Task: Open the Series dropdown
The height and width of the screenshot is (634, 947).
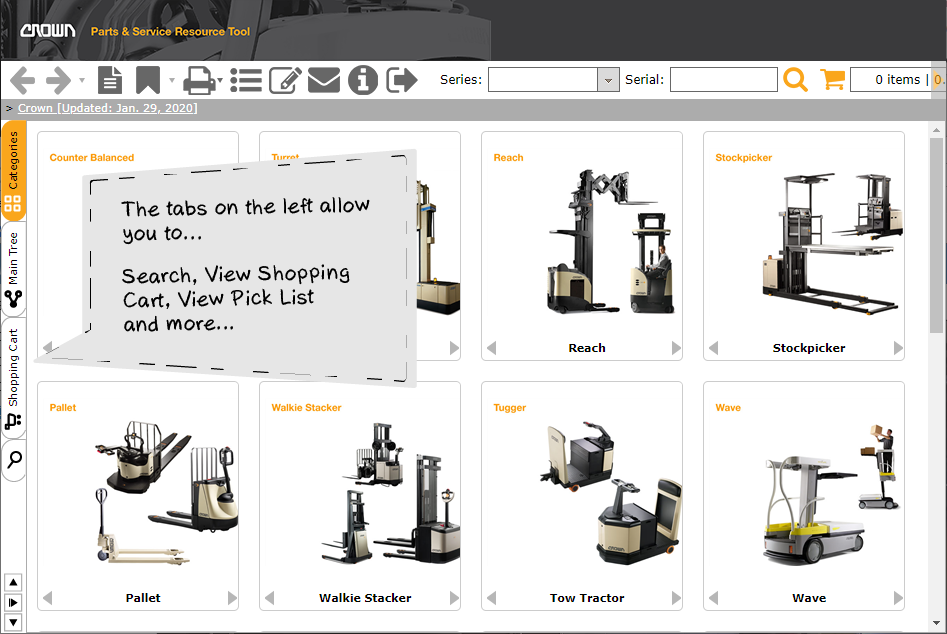Action: coord(606,79)
